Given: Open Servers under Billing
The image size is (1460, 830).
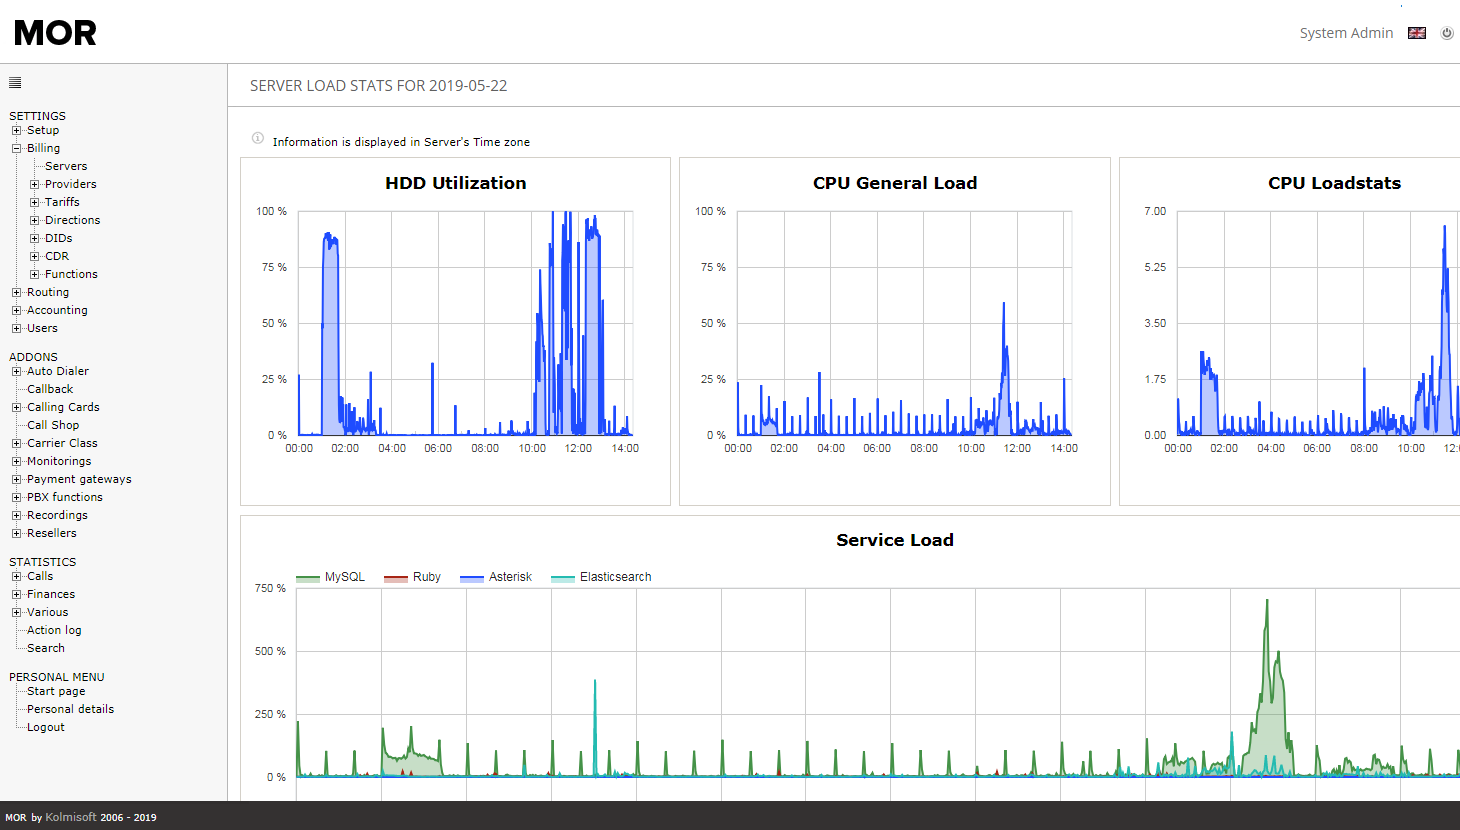Looking at the screenshot, I should [x=66, y=166].
